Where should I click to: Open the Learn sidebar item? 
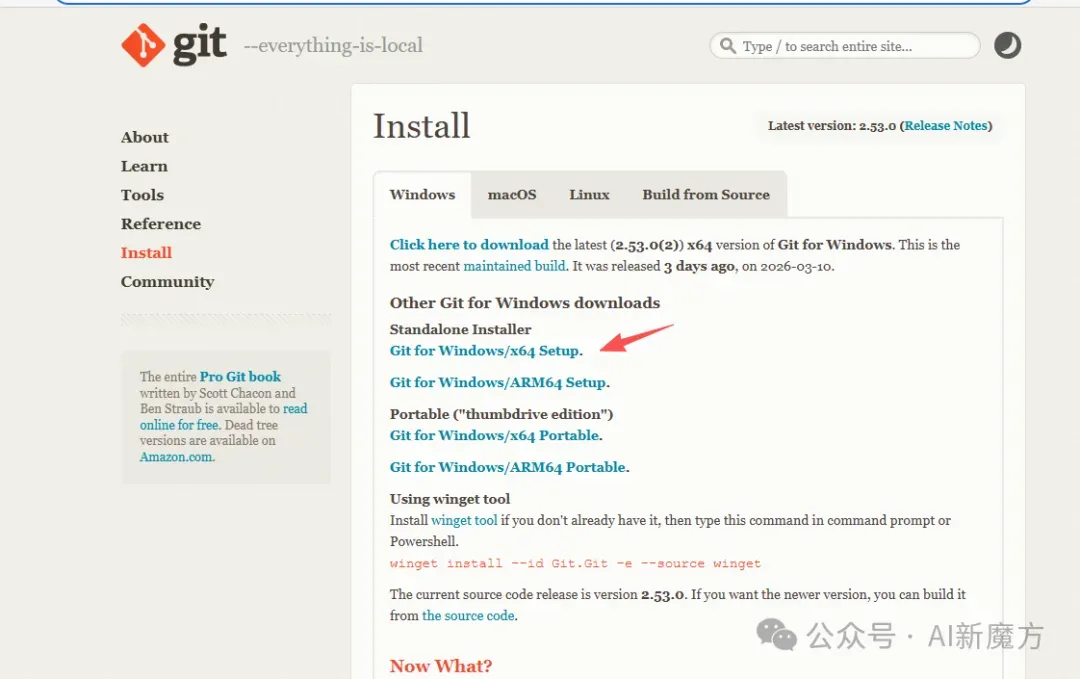(x=144, y=166)
